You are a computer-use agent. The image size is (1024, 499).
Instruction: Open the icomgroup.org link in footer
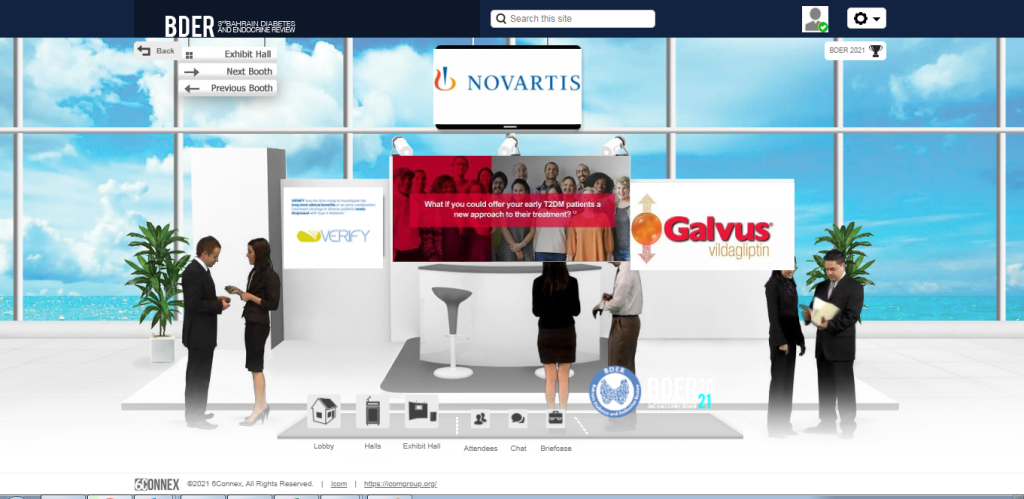click(400, 484)
